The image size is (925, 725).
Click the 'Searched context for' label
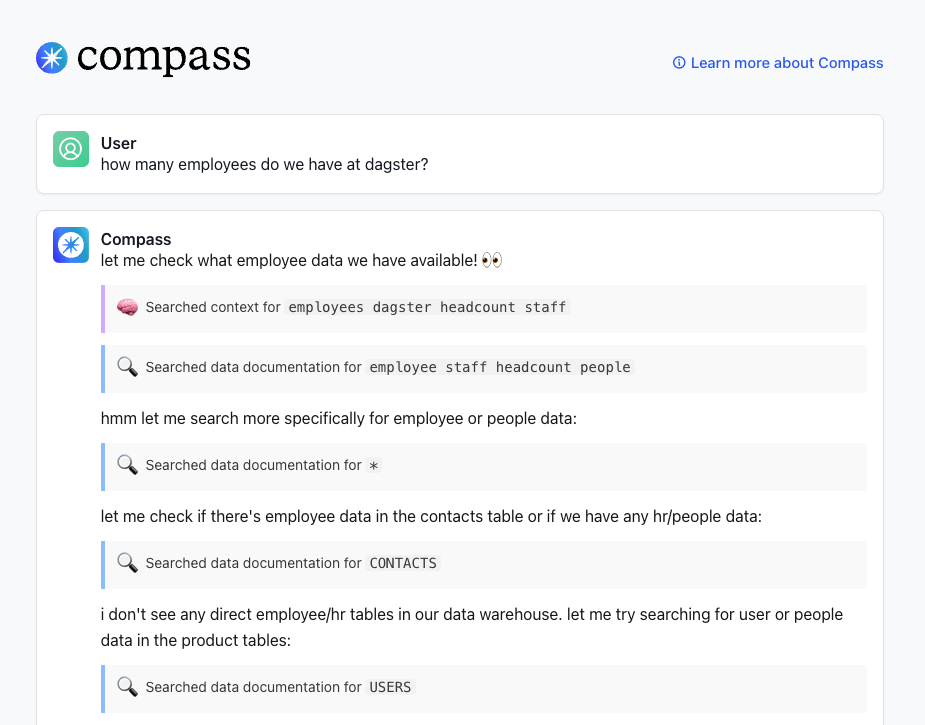pos(213,307)
